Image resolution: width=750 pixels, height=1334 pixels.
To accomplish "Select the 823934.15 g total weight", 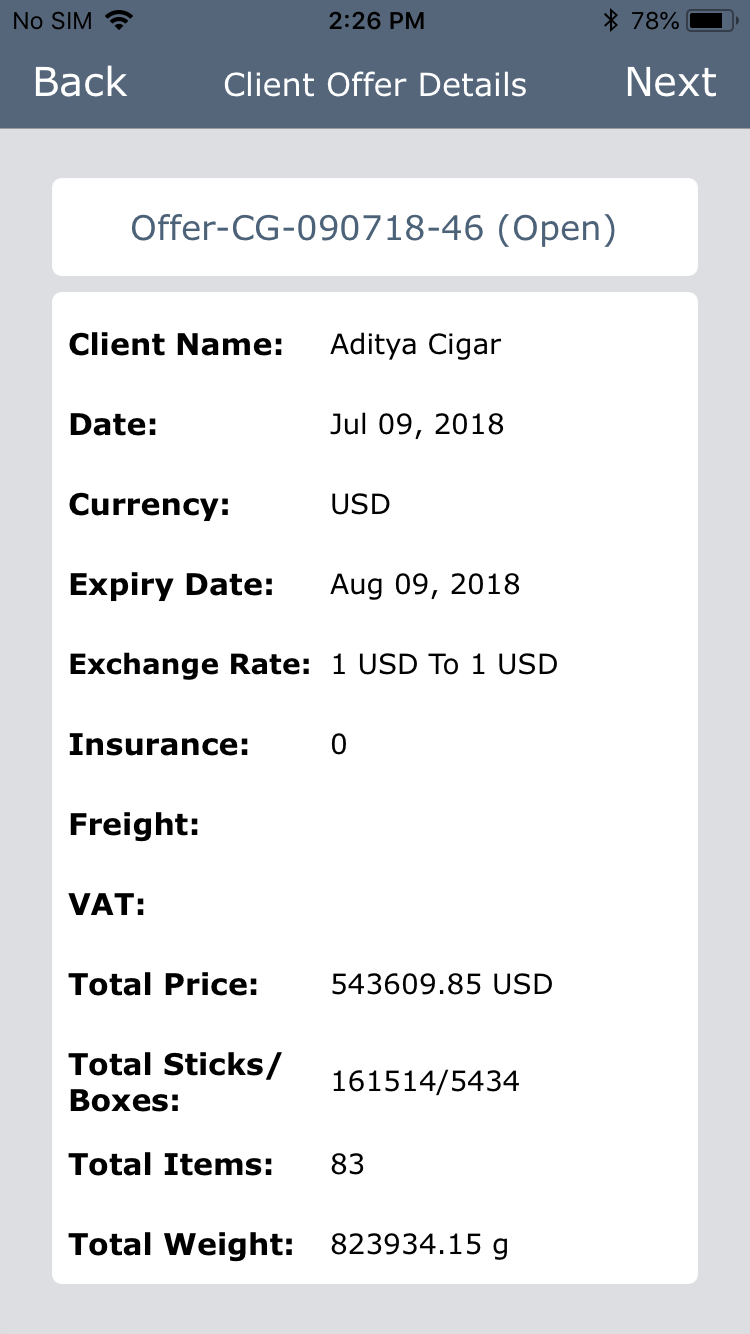I will (419, 1245).
